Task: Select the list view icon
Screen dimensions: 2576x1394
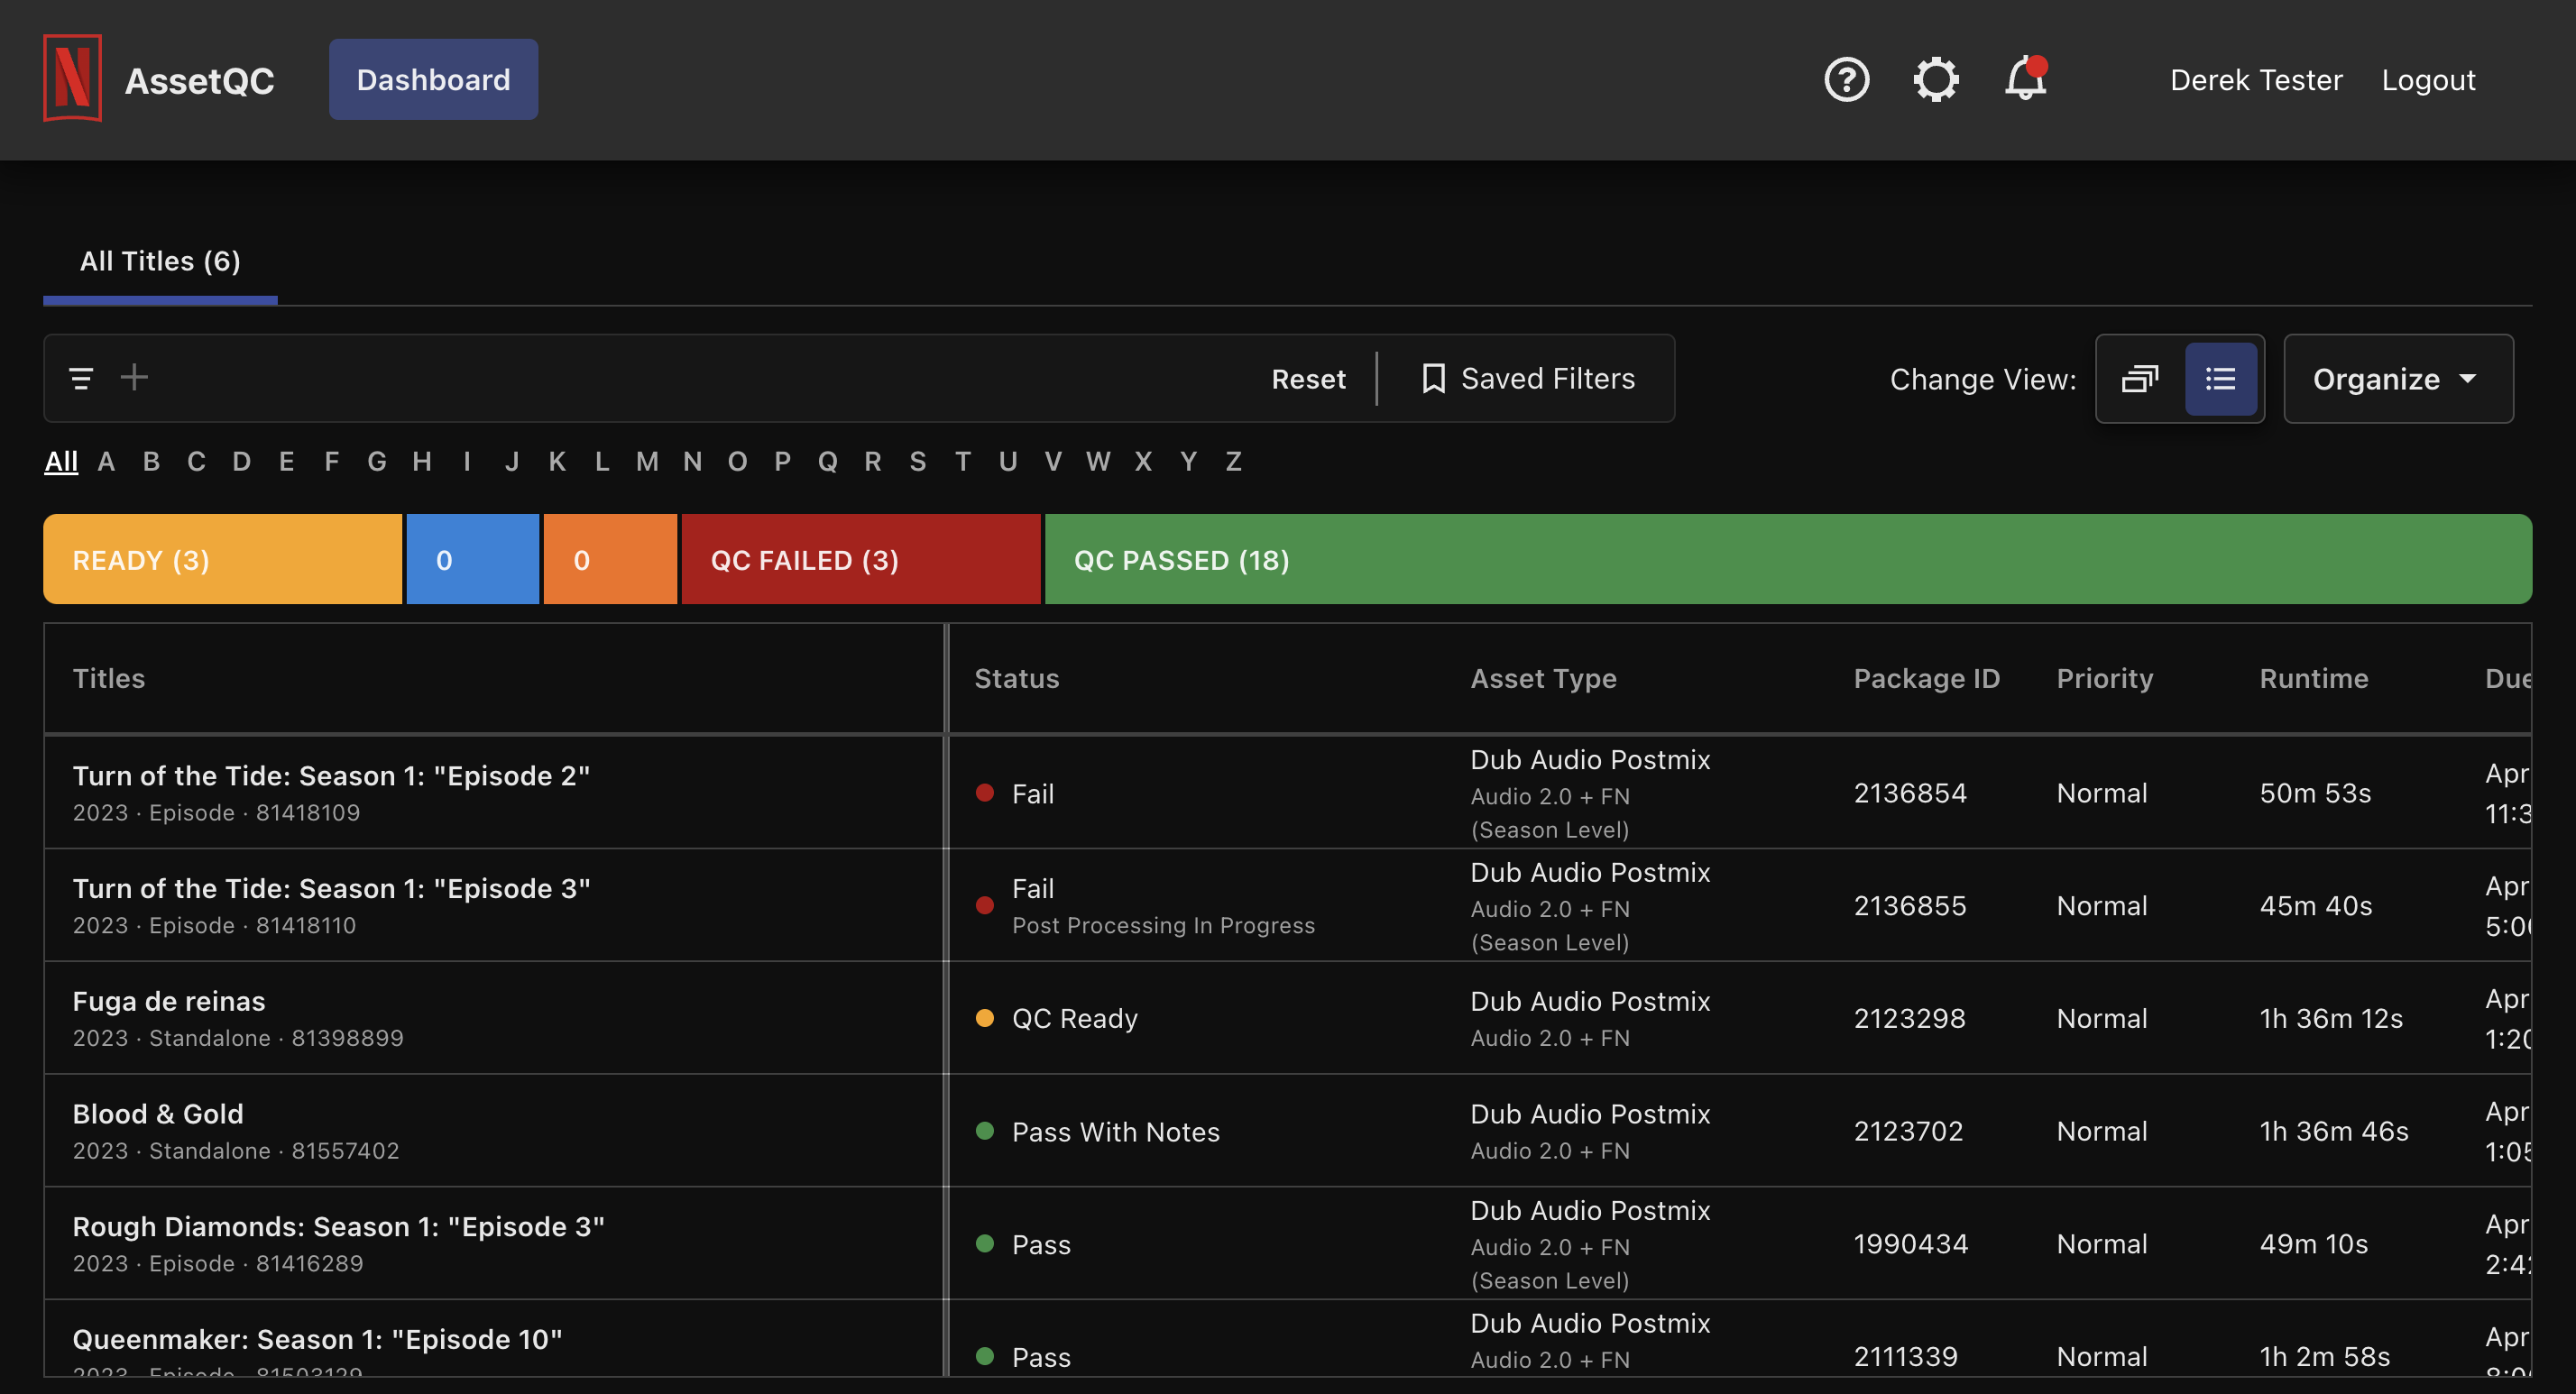Action: pos(2221,378)
